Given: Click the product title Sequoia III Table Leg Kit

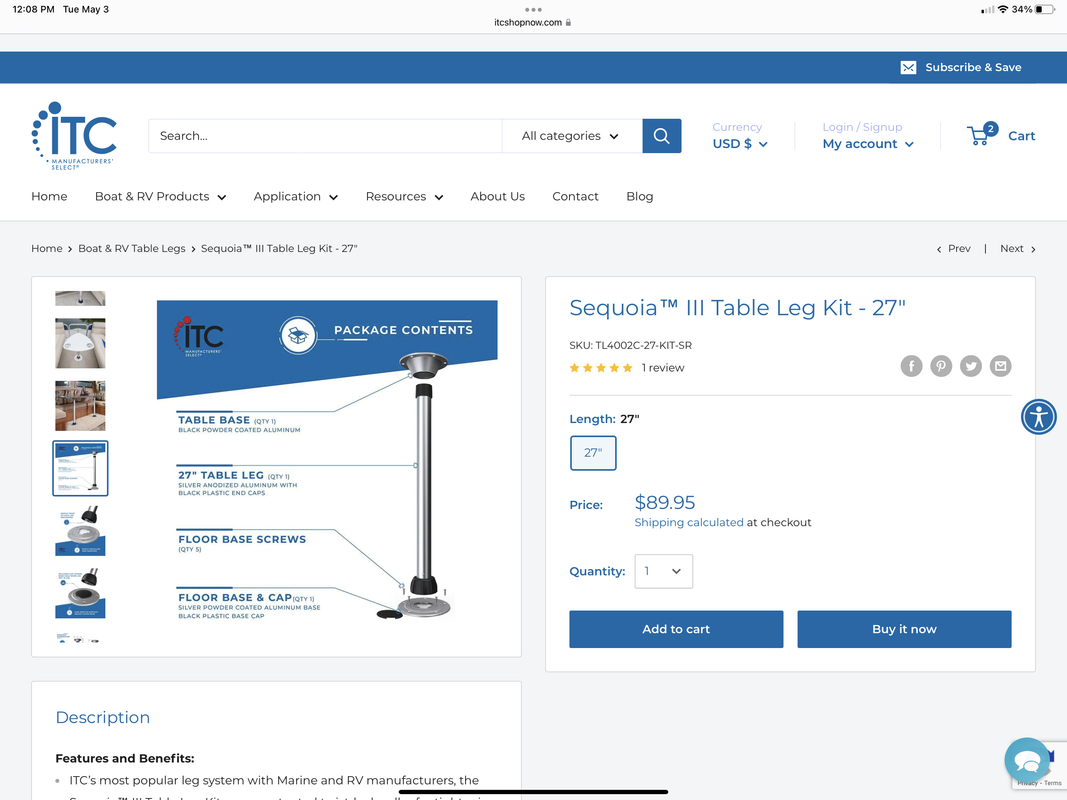Looking at the screenshot, I should (738, 308).
